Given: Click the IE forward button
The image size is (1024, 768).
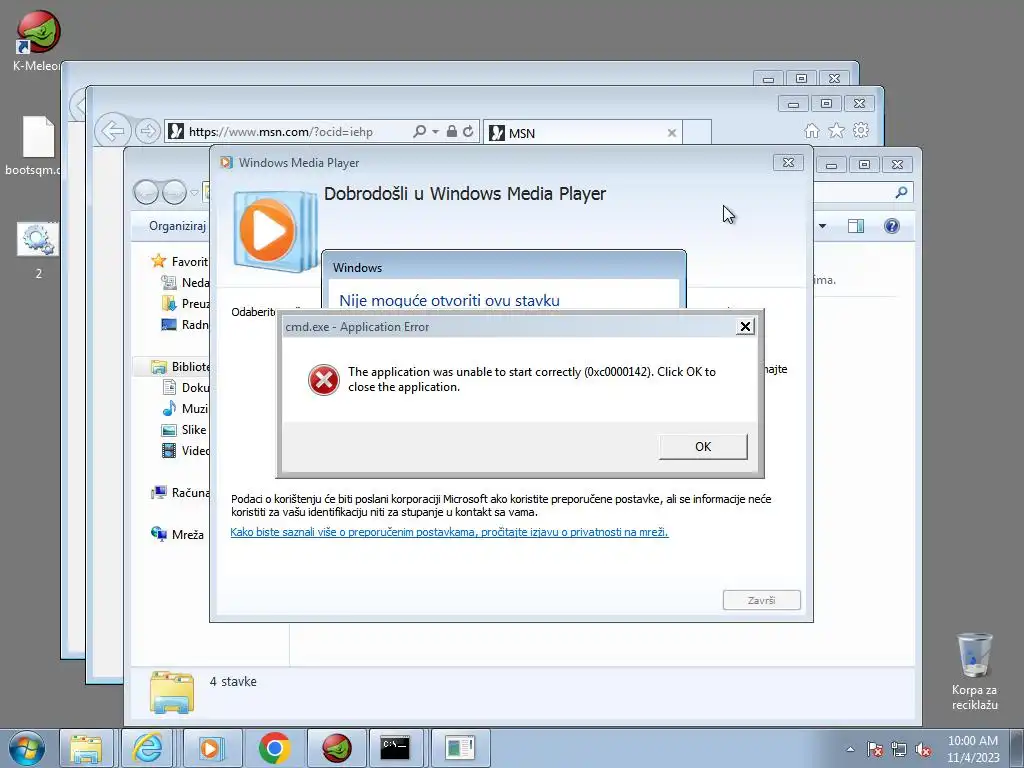Looking at the screenshot, I should [x=148, y=131].
